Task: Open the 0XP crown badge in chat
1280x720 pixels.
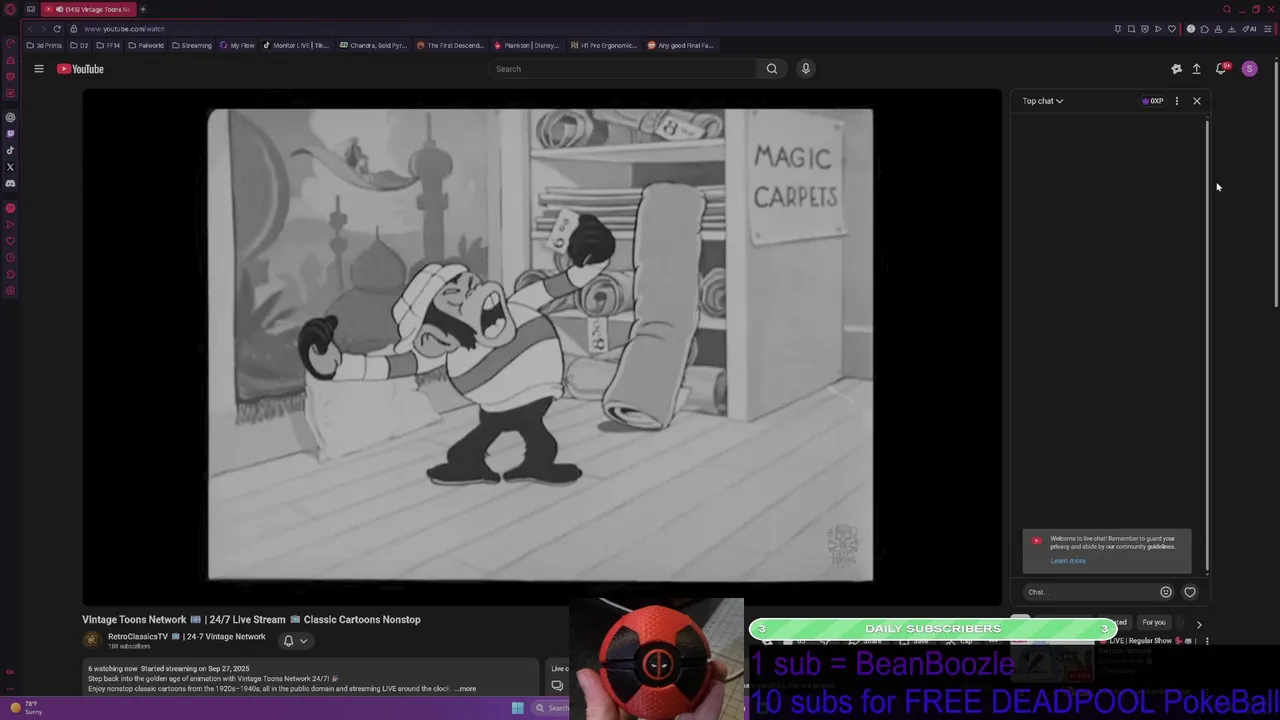Action: coord(1153,101)
